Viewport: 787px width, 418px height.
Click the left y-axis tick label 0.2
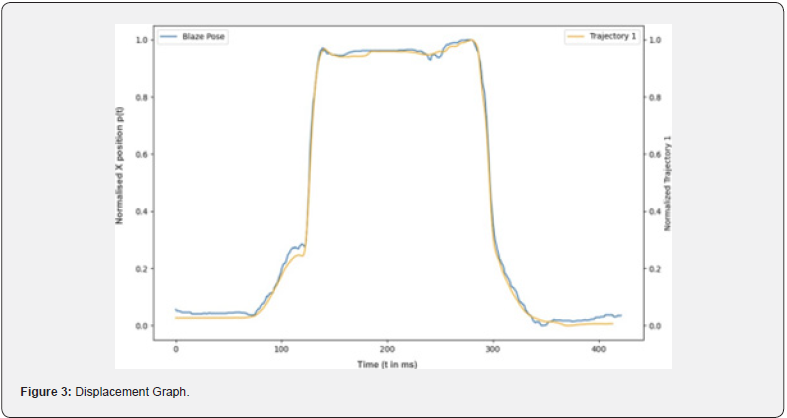[141, 269]
